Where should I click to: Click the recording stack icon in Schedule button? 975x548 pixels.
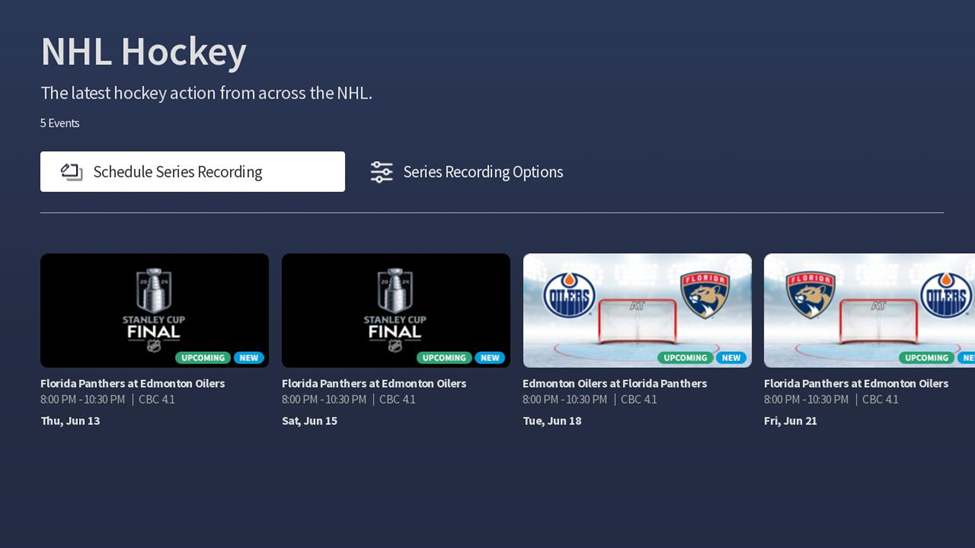72,172
